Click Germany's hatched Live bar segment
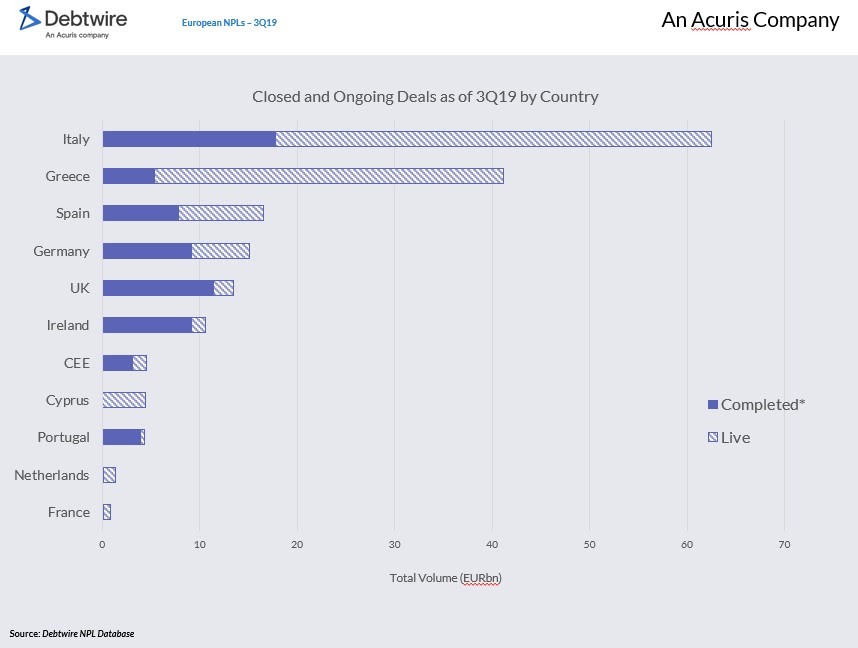This screenshot has width=858, height=648. pos(220,251)
